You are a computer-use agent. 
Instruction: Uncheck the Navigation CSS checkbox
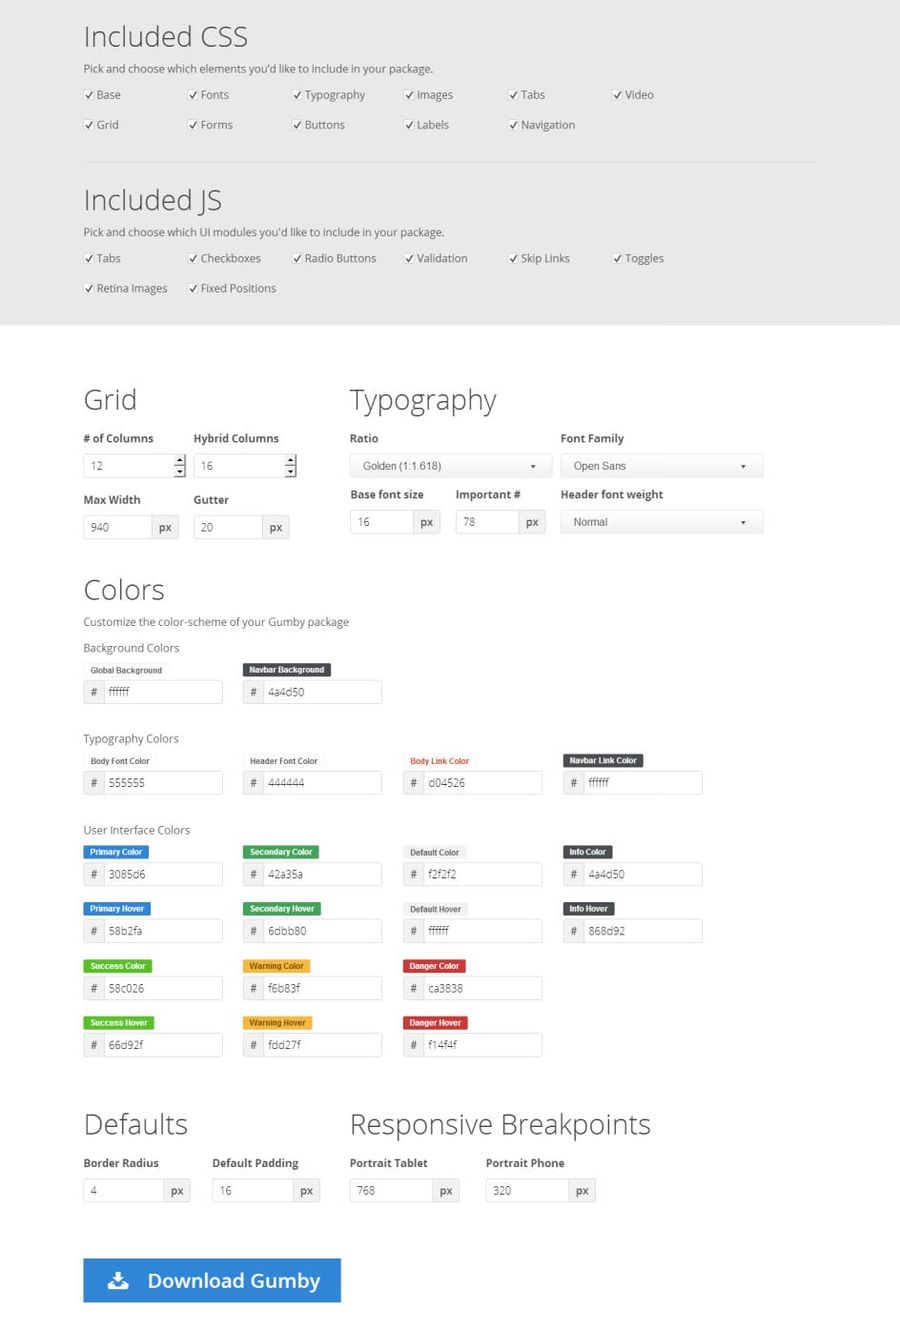(x=513, y=125)
